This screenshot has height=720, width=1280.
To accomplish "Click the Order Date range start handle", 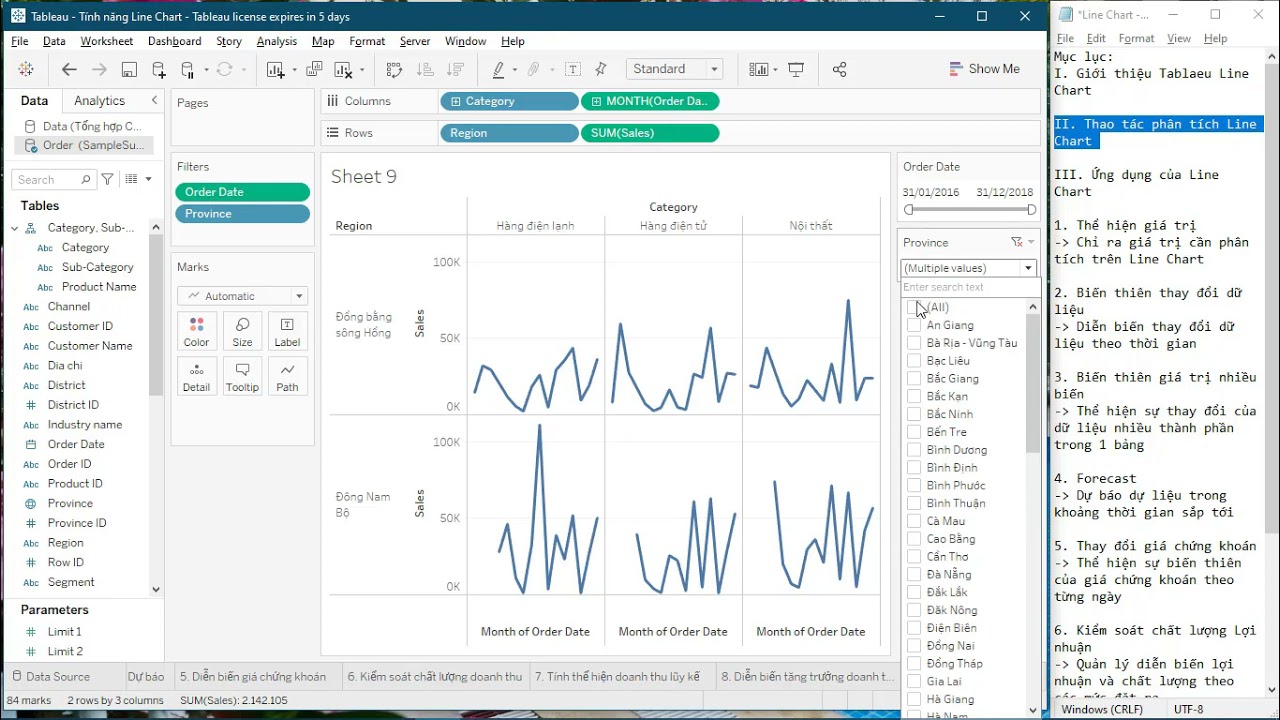I will pyautogui.click(x=909, y=209).
